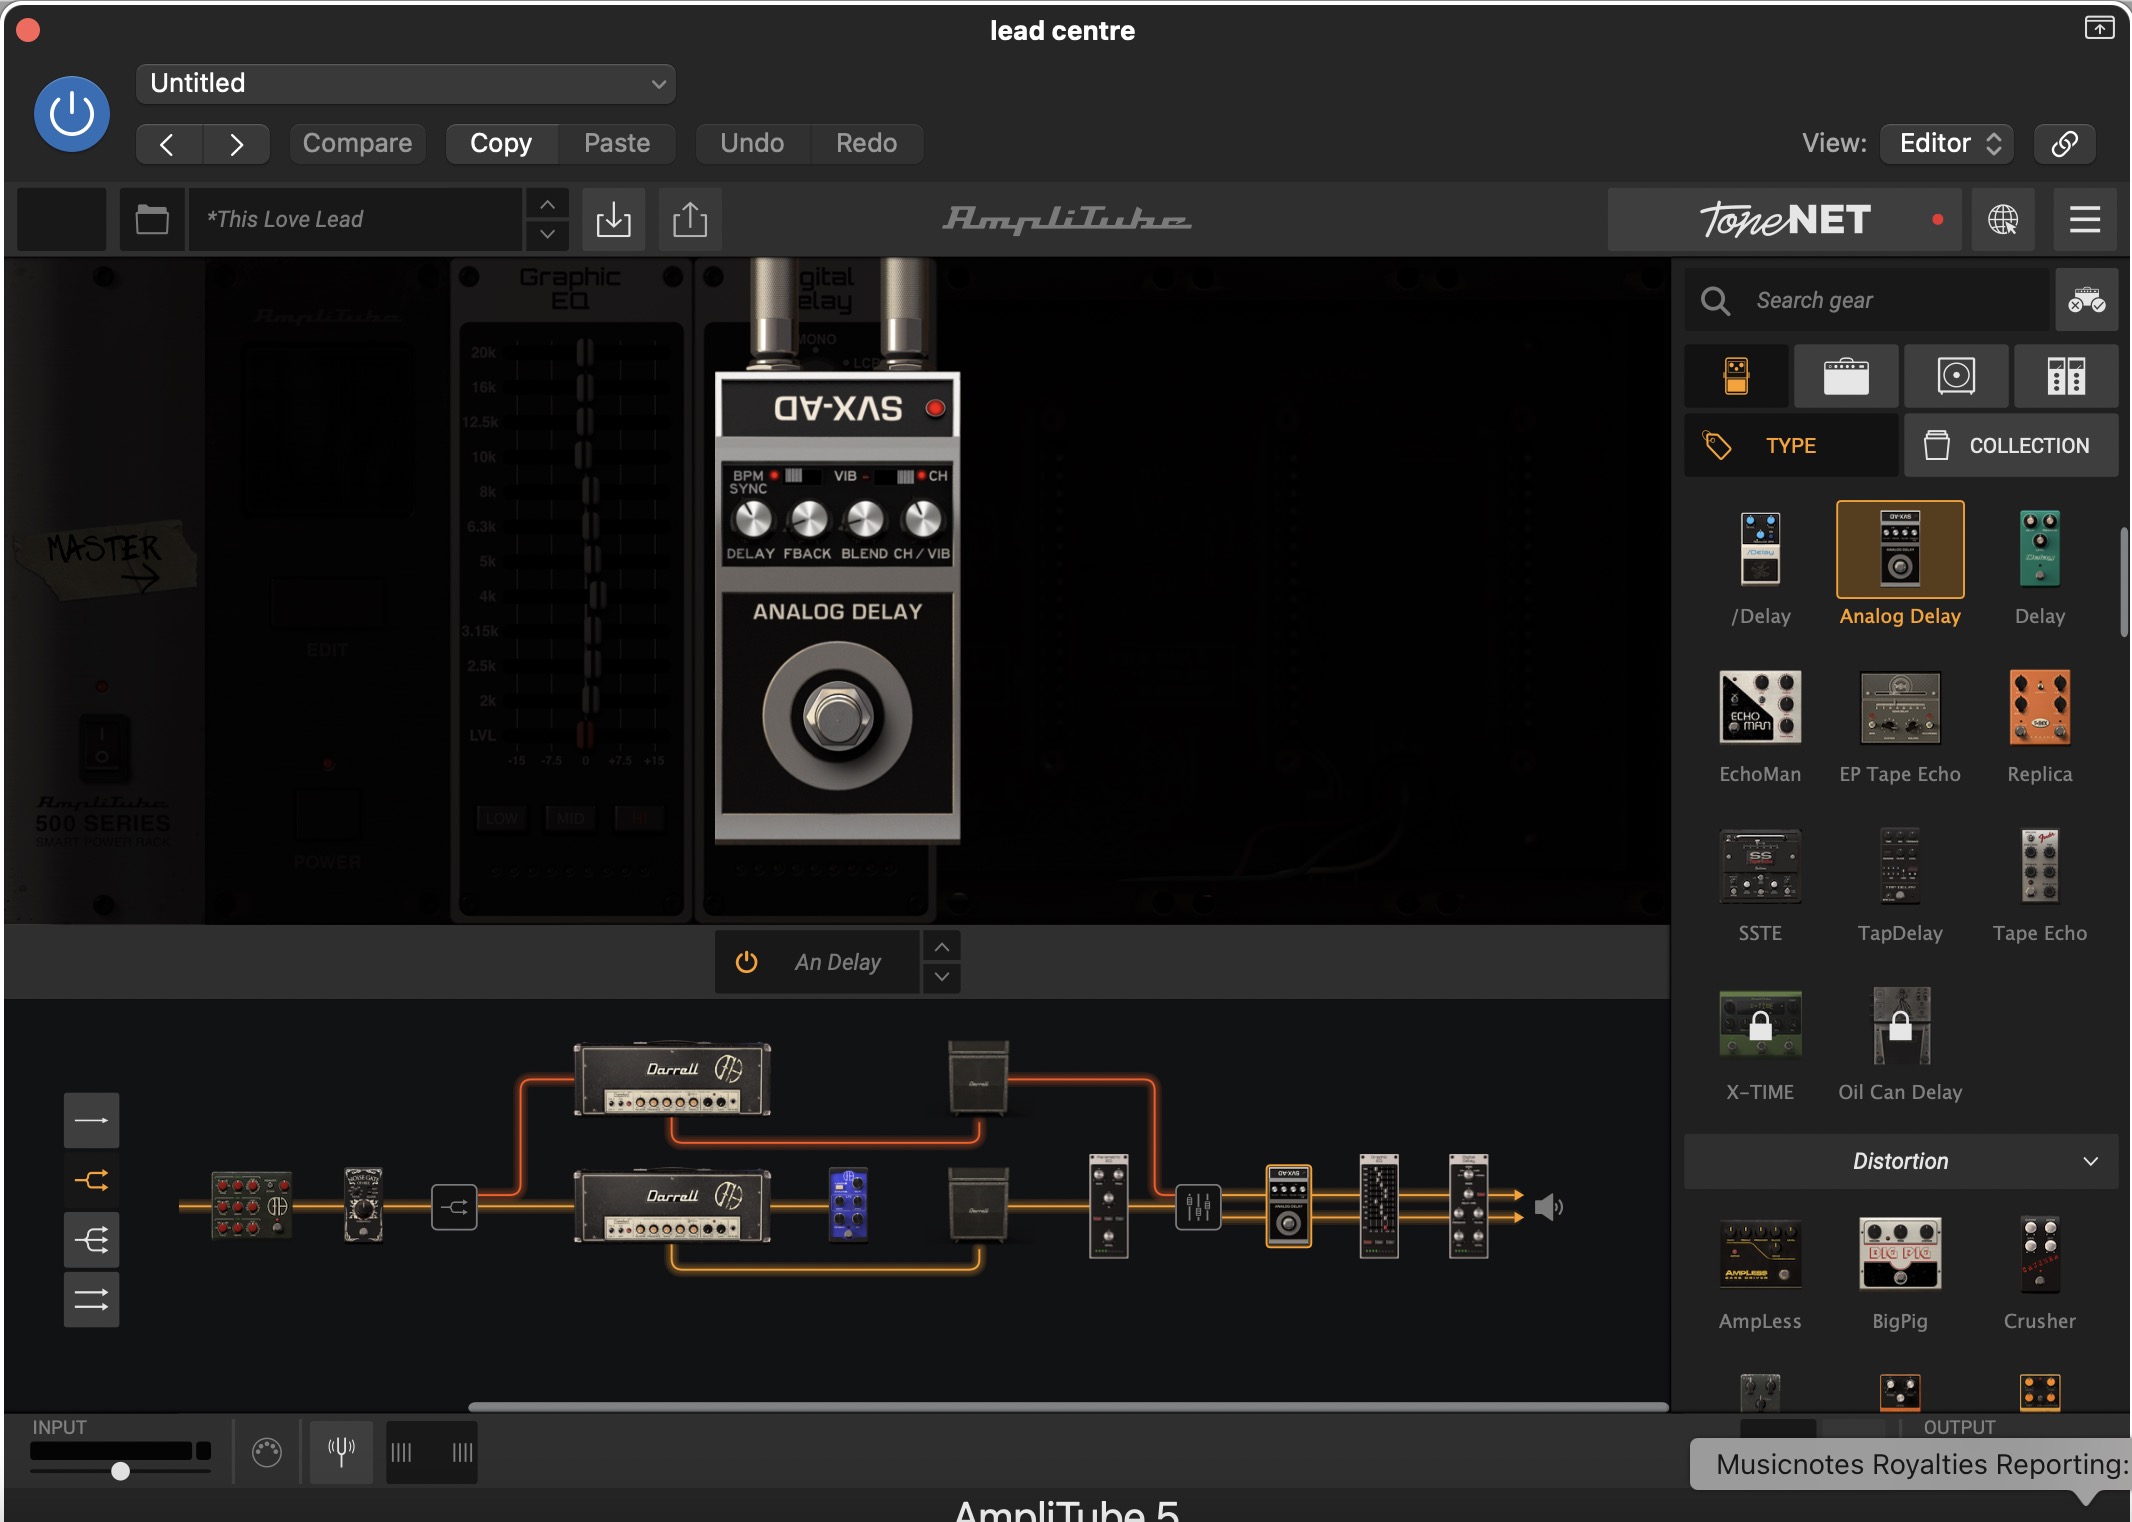The image size is (2132, 1522).
Task: Toggle the plugin power bypass button
Action: tap(72, 114)
